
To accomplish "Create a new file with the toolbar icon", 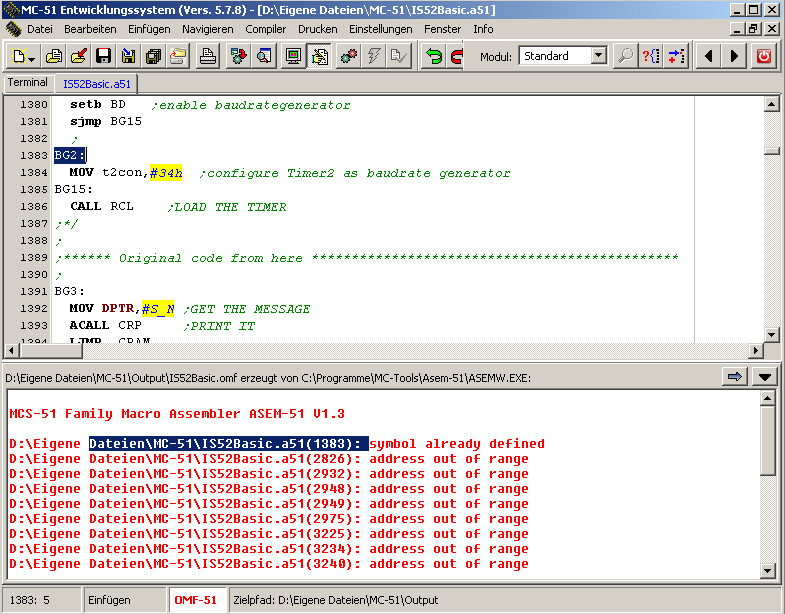I will click(x=19, y=56).
